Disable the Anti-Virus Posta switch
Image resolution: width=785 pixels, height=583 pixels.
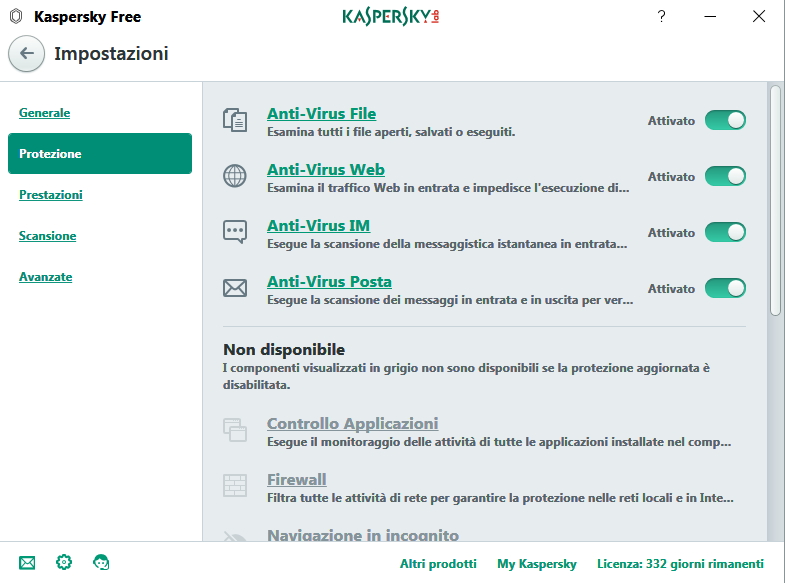tap(725, 288)
